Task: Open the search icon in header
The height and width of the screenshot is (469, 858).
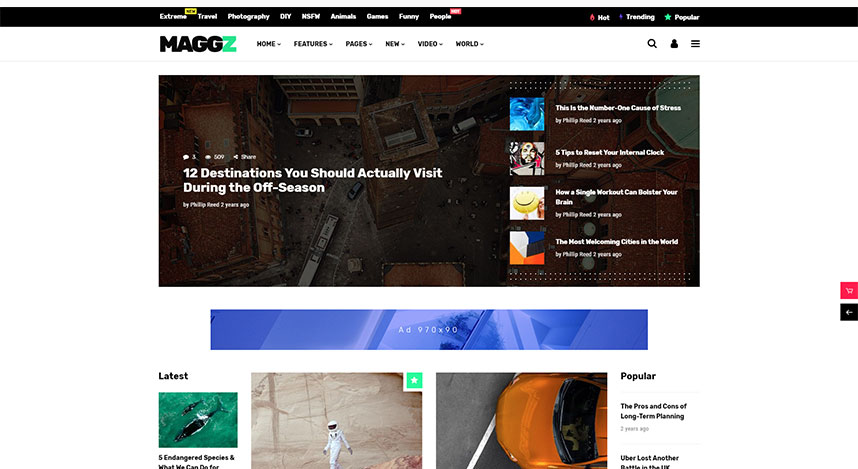Action: point(652,44)
